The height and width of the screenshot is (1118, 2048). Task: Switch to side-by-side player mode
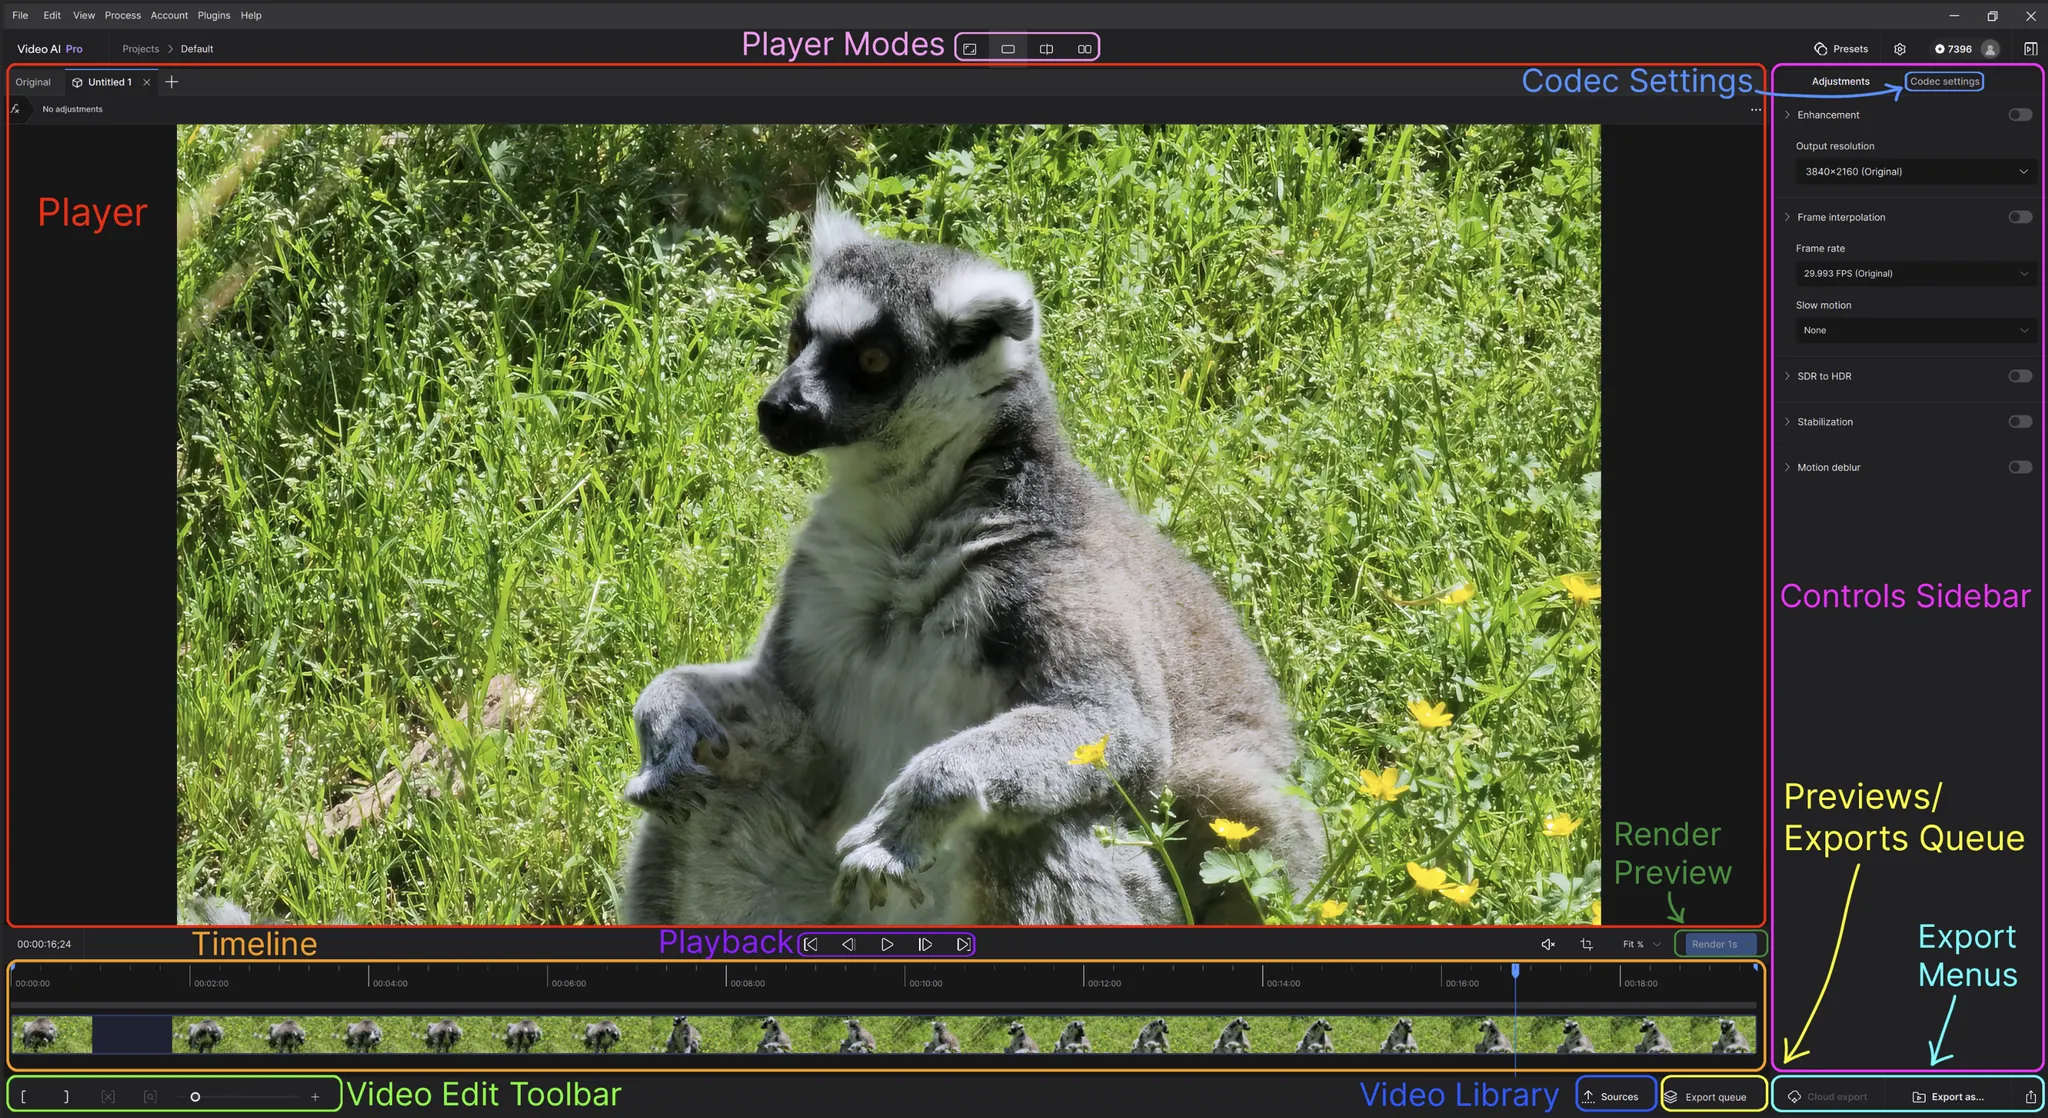[x=1084, y=48]
